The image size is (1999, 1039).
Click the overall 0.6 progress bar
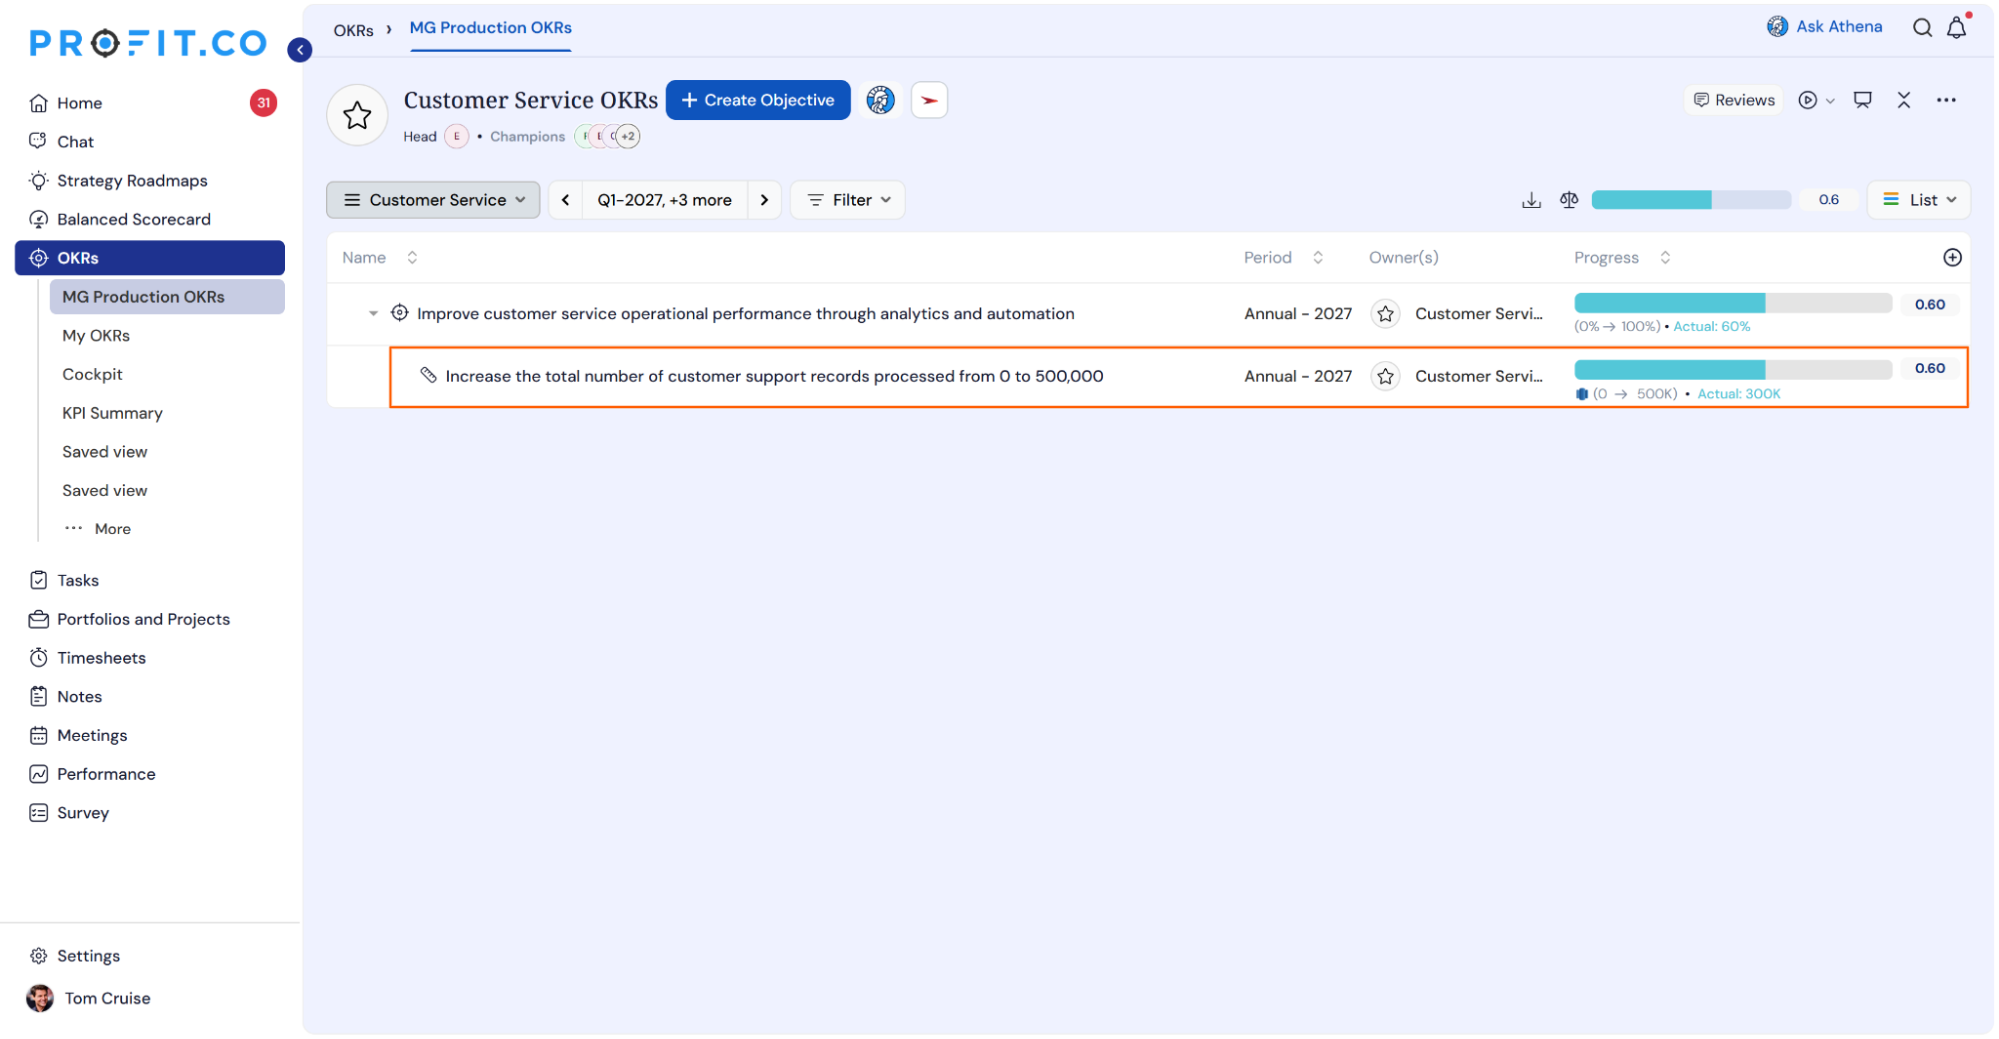1690,200
